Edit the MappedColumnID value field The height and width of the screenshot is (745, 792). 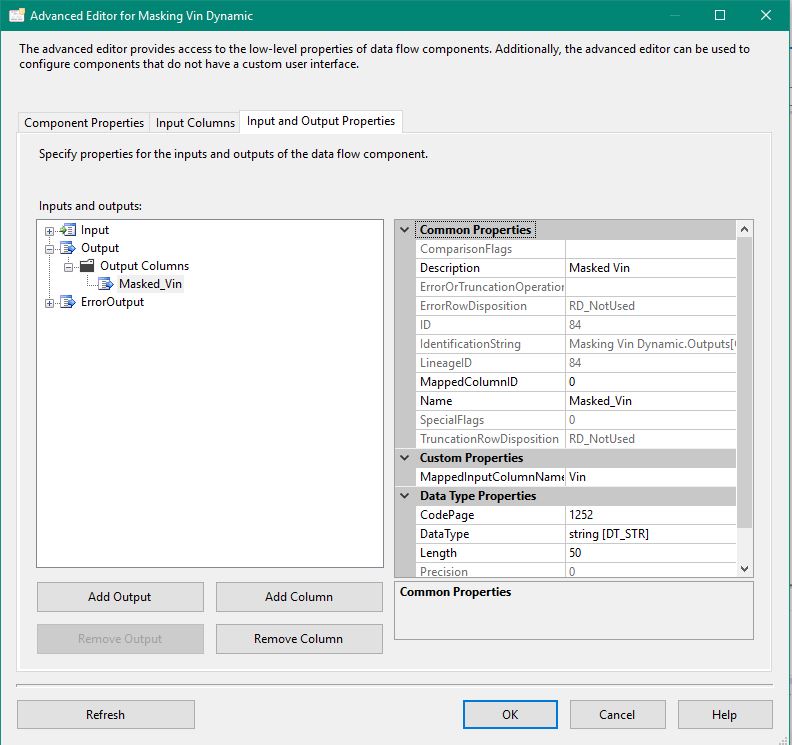coord(651,382)
